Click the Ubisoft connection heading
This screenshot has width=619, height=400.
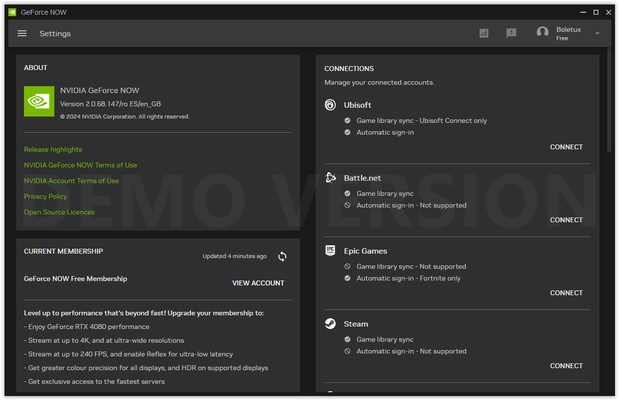[x=357, y=105]
